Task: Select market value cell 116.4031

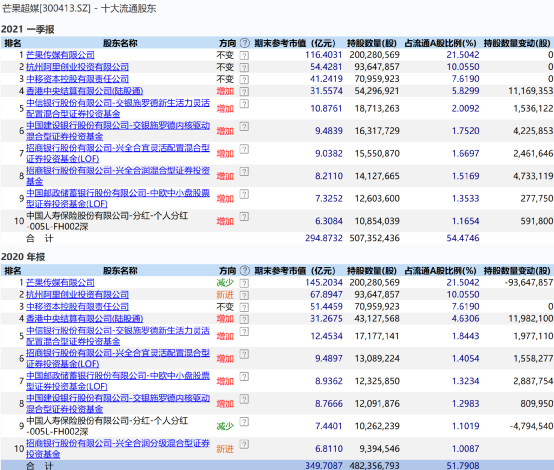Action: (324, 55)
